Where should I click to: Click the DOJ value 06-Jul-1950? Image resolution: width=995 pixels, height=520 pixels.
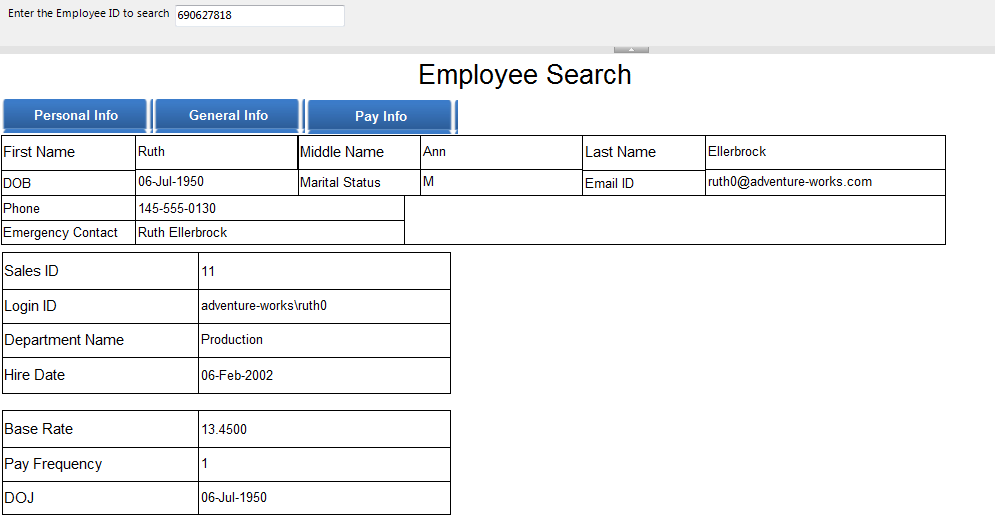(234, 497)
